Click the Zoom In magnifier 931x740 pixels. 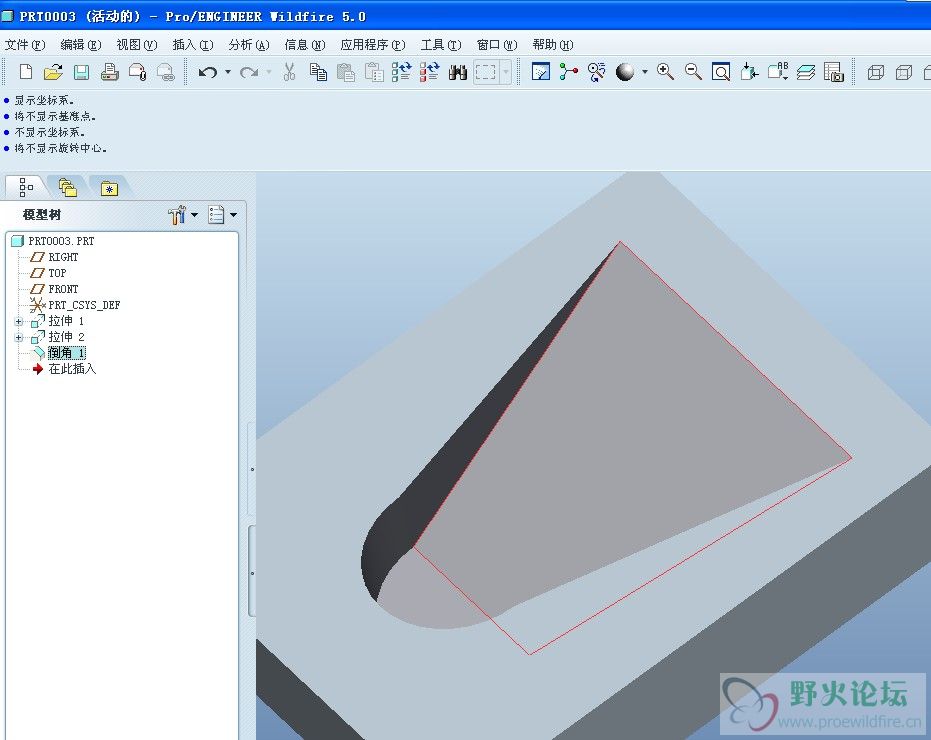coord(665,72)
